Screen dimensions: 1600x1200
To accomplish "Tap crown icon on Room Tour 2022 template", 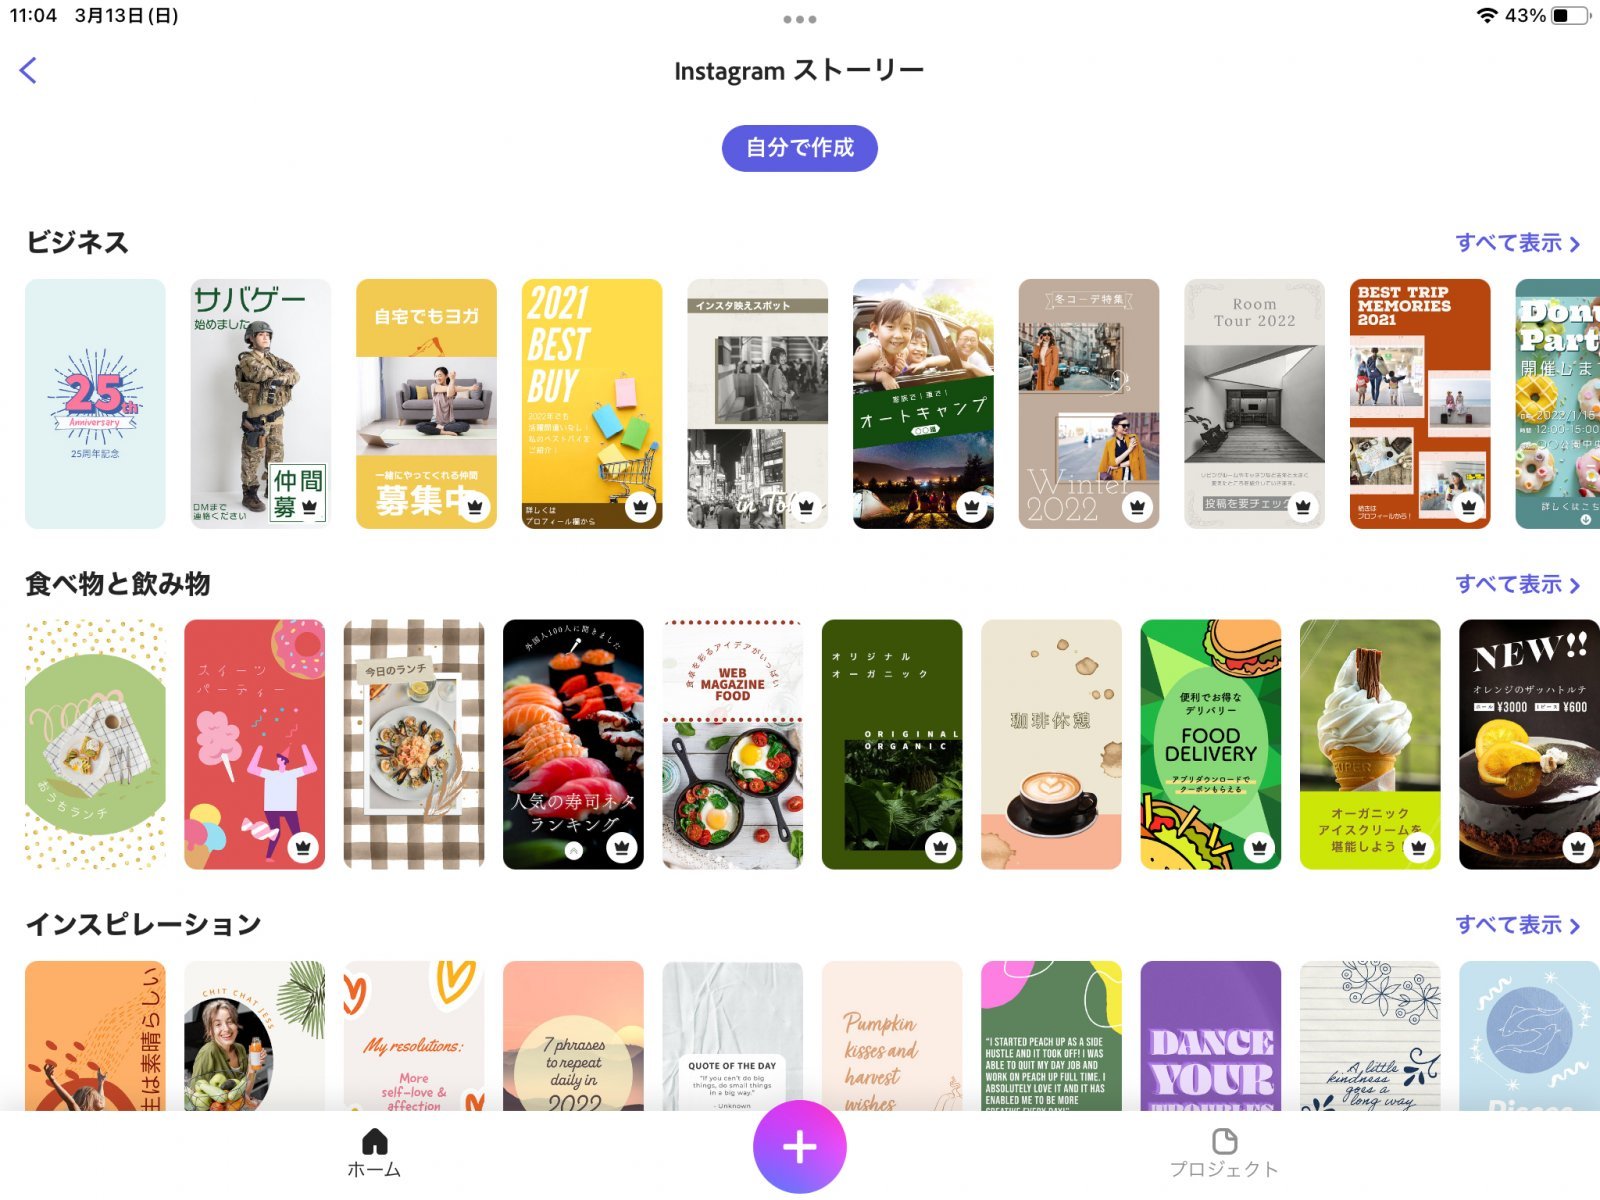I will coord(1302,507).
